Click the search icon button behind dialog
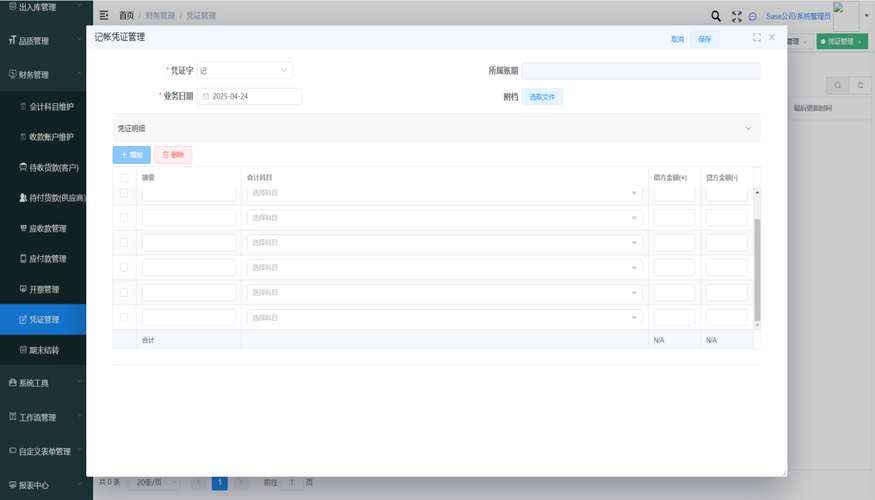This screenshot has height=500, width=875. [837, 85]
